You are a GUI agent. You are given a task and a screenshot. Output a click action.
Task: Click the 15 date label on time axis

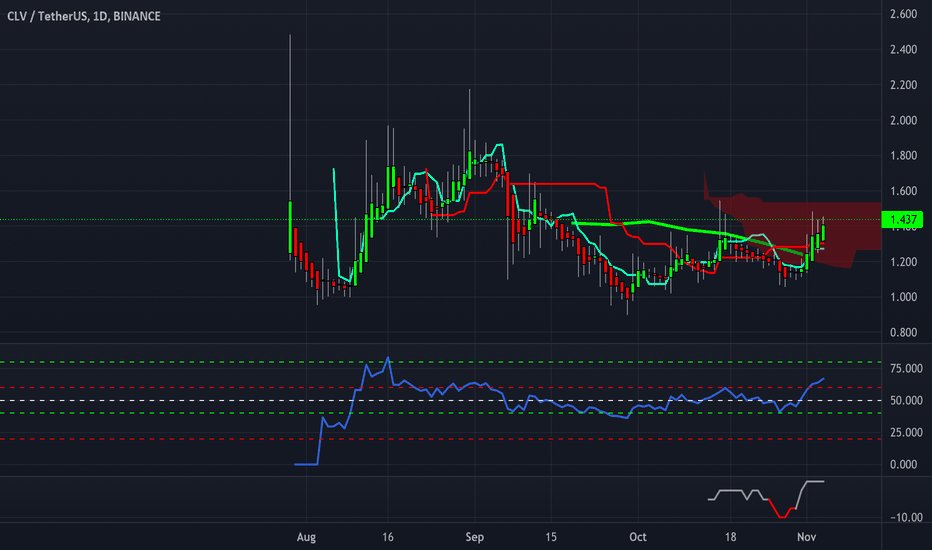551,537
